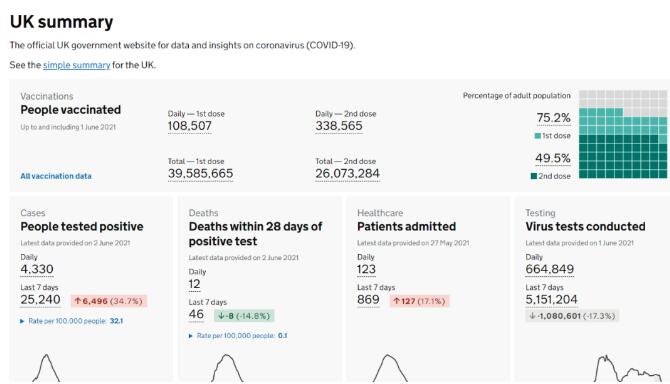
Task: Open the Patients admitted heading
Action: [x=406, y=226]
